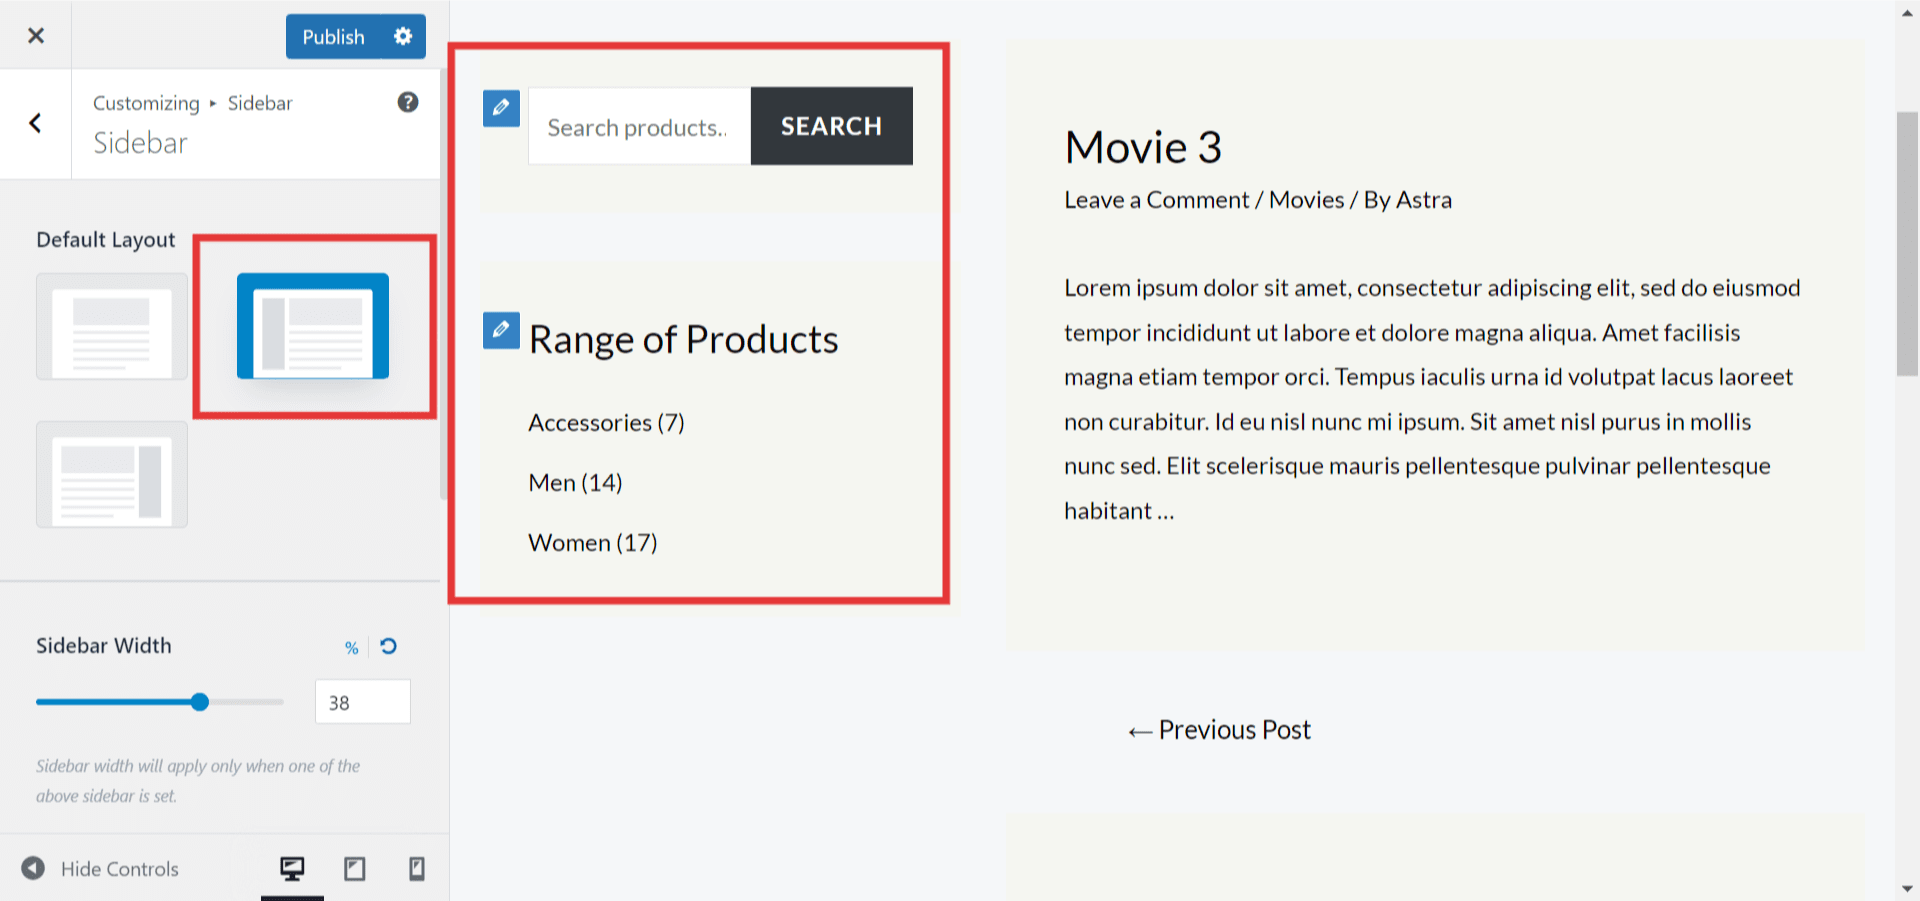Click the Default Layout label
This screenshot has width=1920, height=901.
point(106,240)
